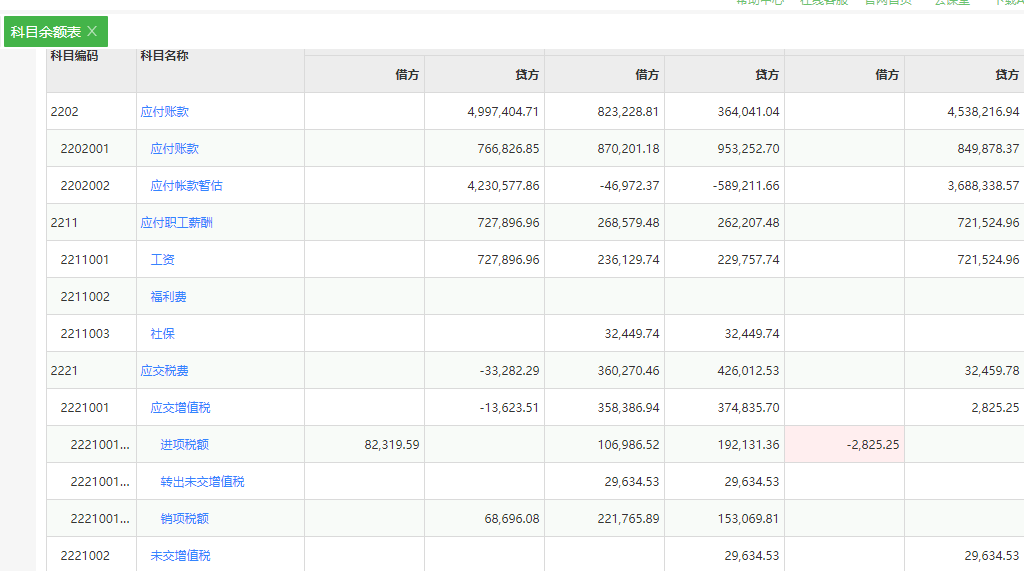The width and height of the screenshot is (1024, 571).
Task: Open the 应付账款 link in row 2202001
Action: [174, 149]
